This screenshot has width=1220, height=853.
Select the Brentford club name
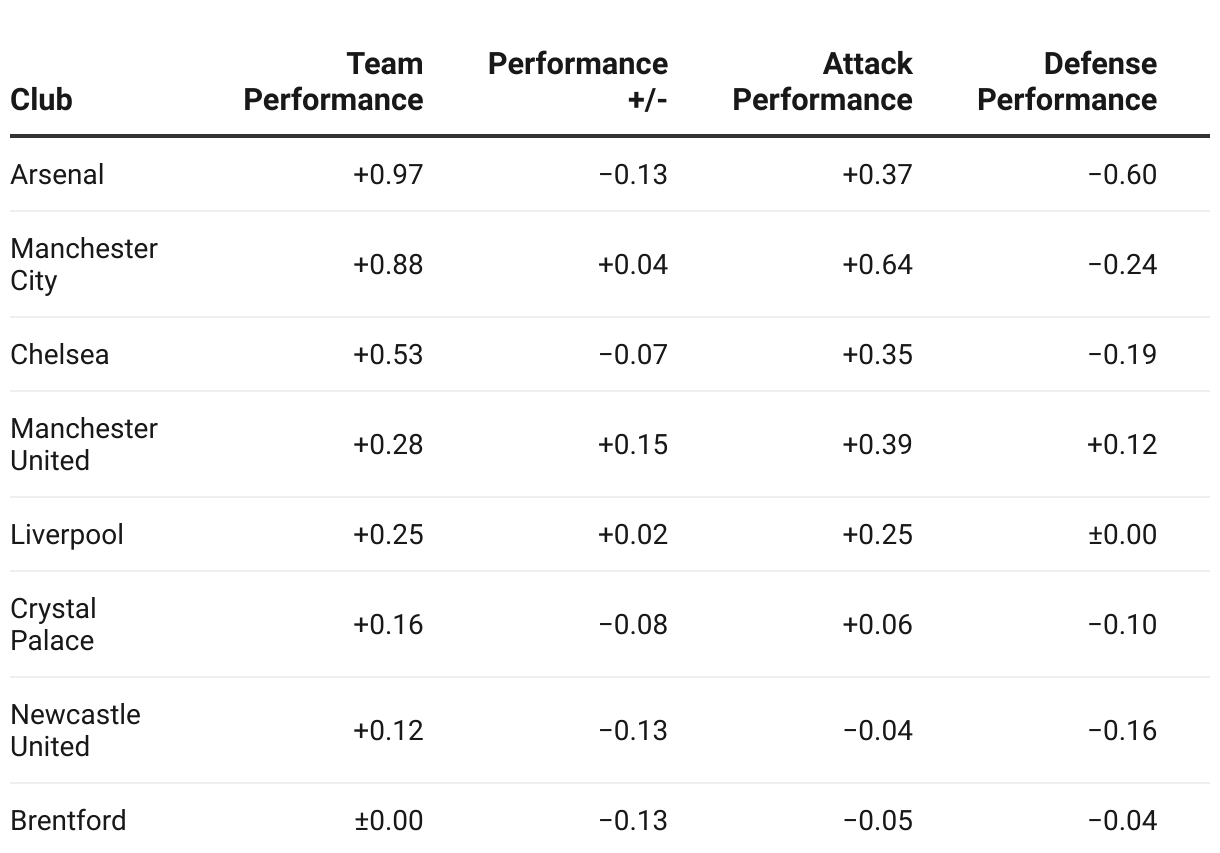tap(68, 820)
